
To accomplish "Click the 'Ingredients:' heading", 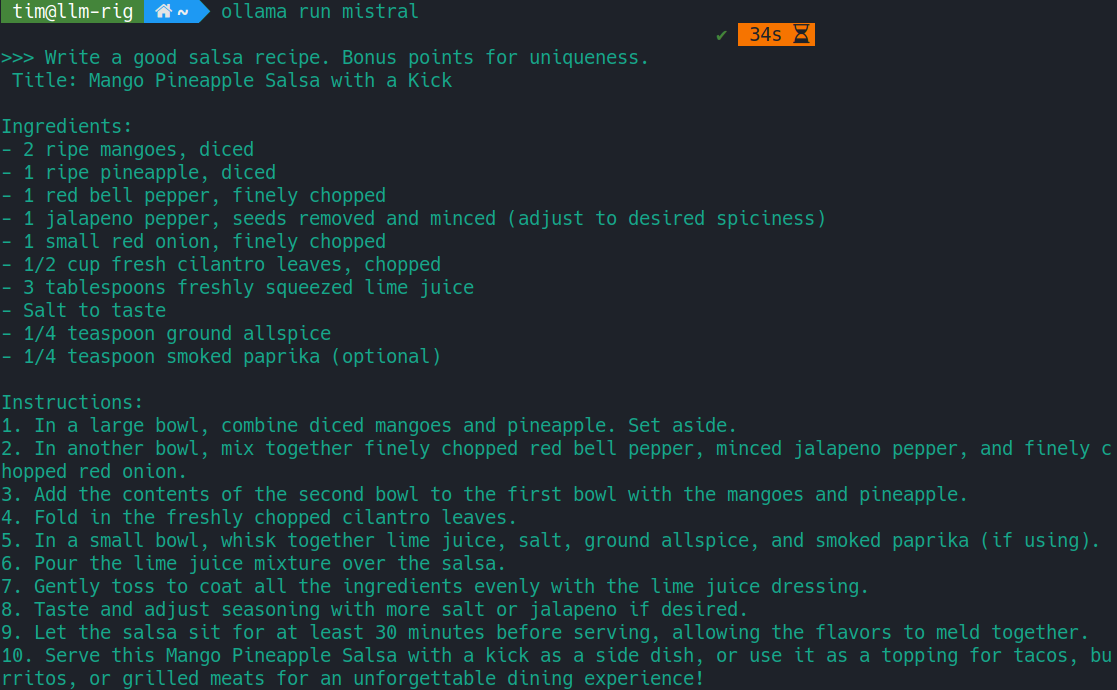I will [x=67, y=127].
